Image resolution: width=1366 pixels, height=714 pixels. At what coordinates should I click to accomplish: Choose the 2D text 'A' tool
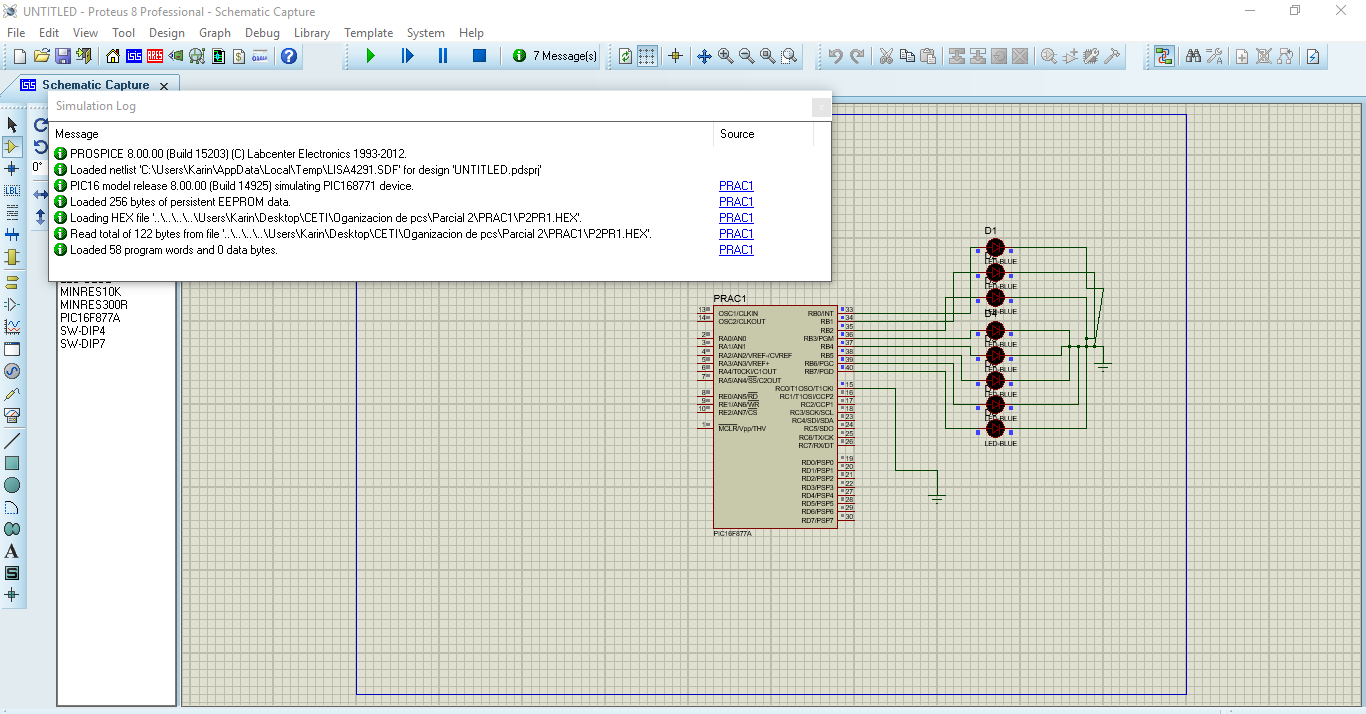pos(12,551)
